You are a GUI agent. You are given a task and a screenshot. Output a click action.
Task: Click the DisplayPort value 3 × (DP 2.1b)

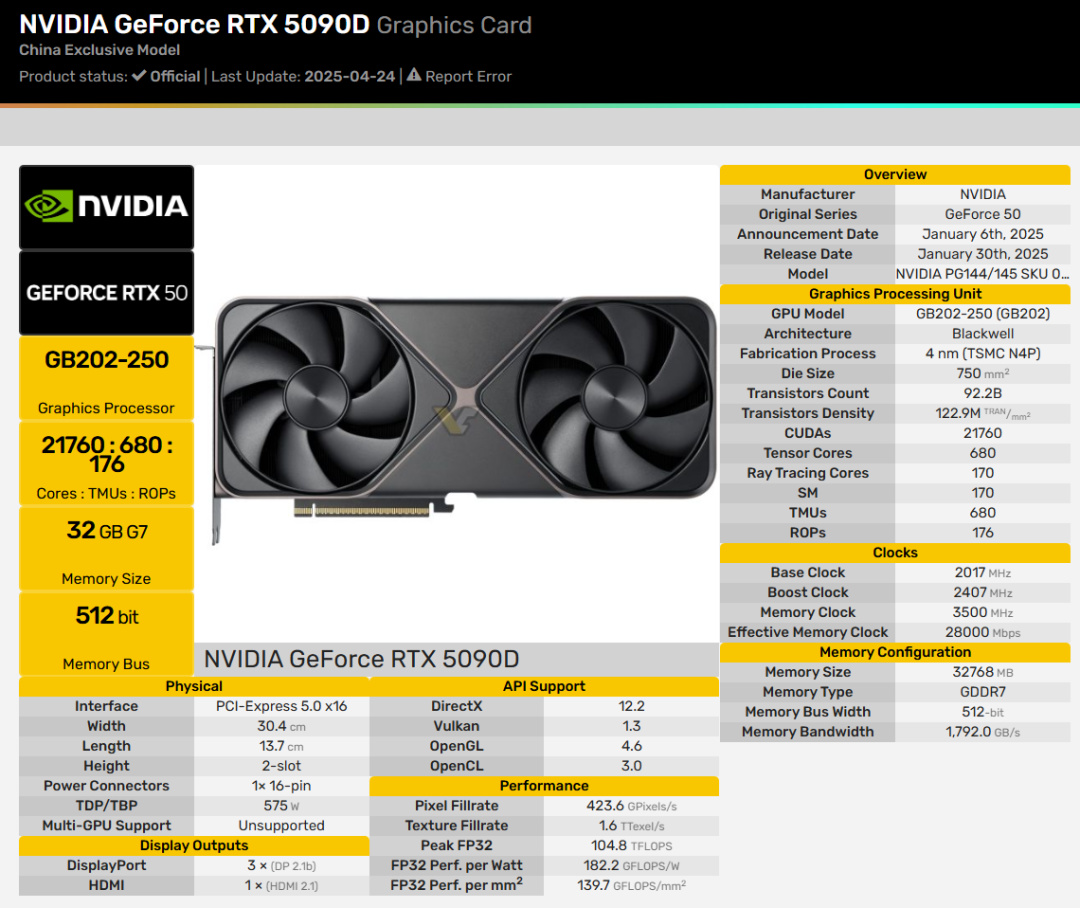point(282,865)
